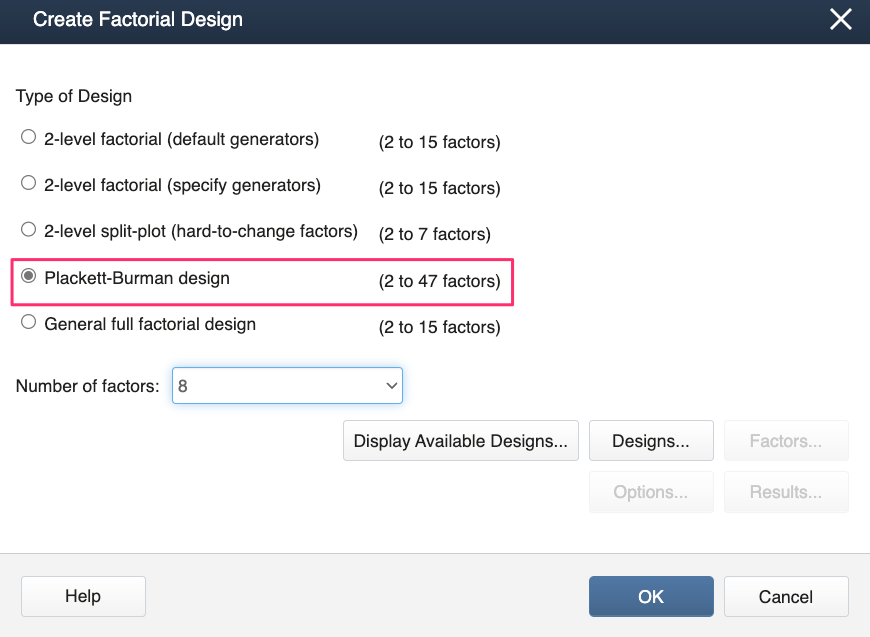Click the 'Number of factors:' label
870x637 pixels.
click(x=87, y=386)
